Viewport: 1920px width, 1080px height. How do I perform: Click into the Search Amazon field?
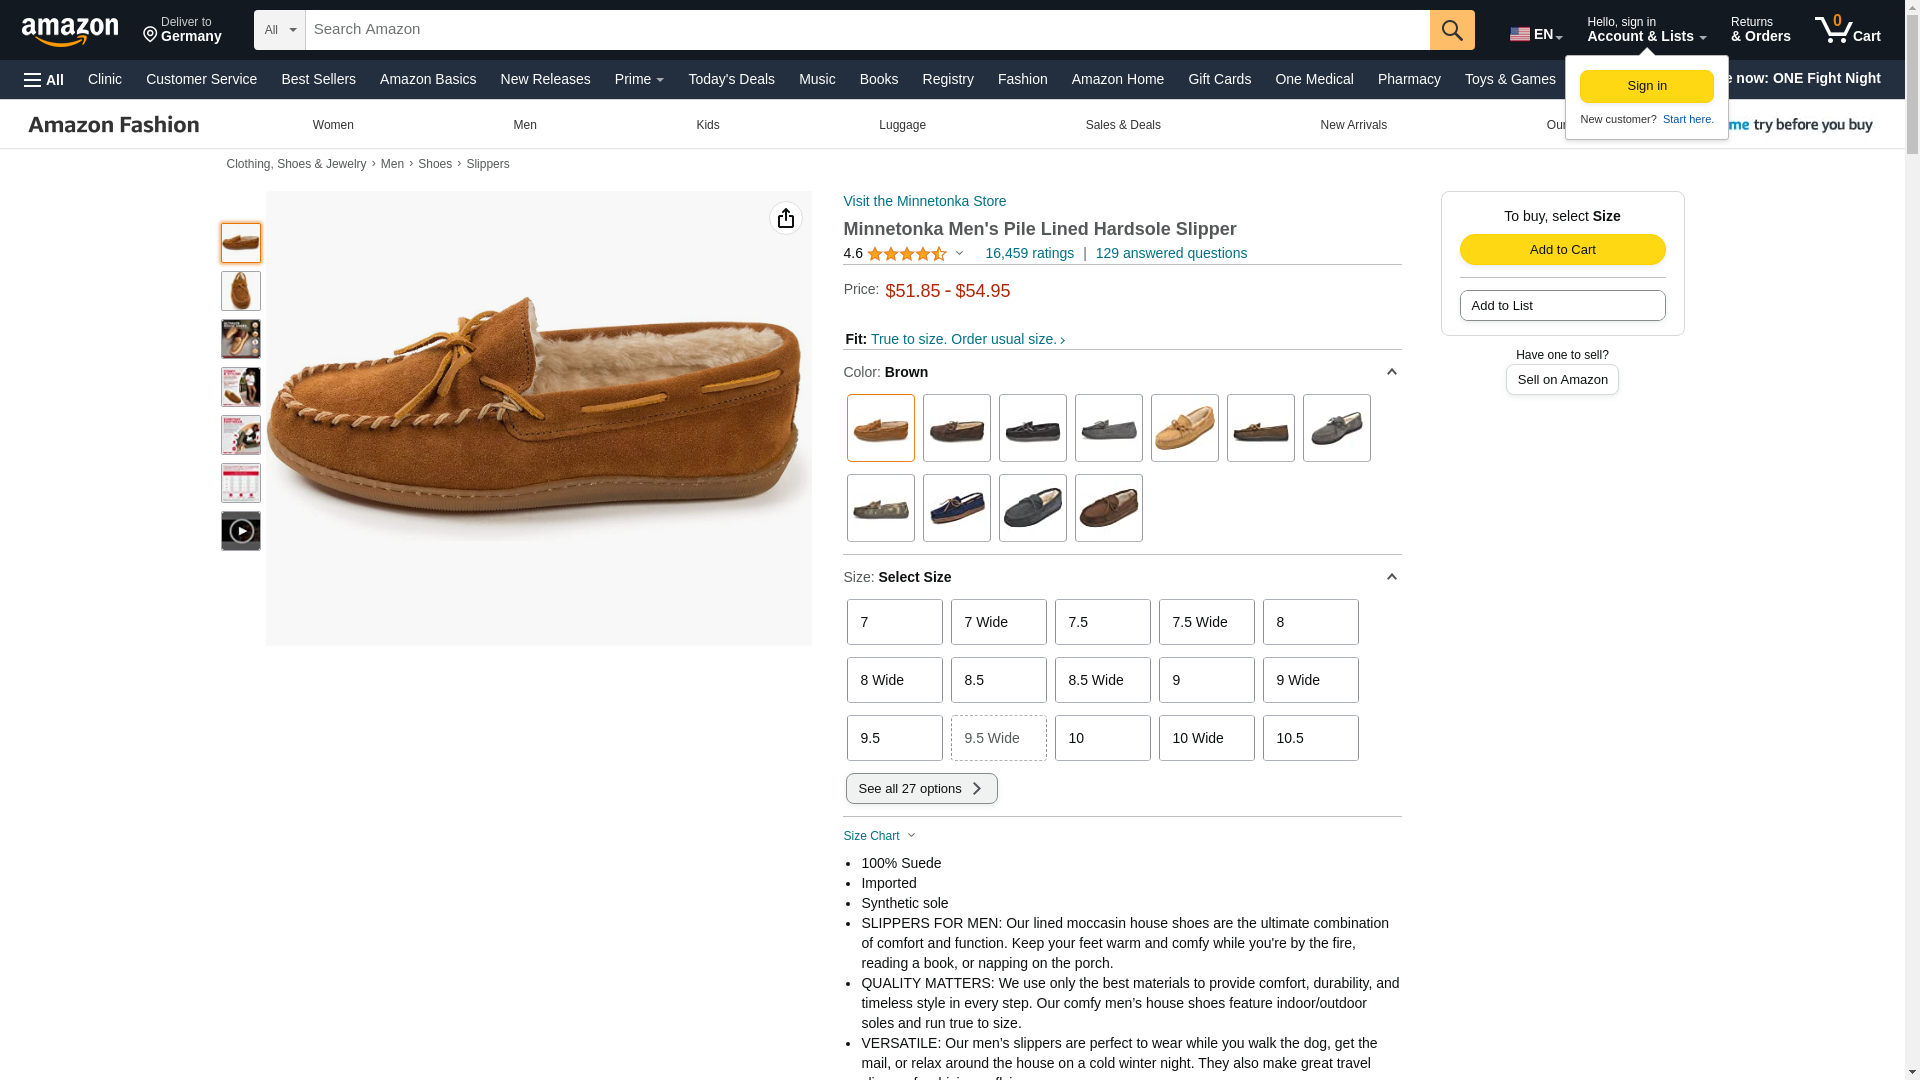[866, 30]
